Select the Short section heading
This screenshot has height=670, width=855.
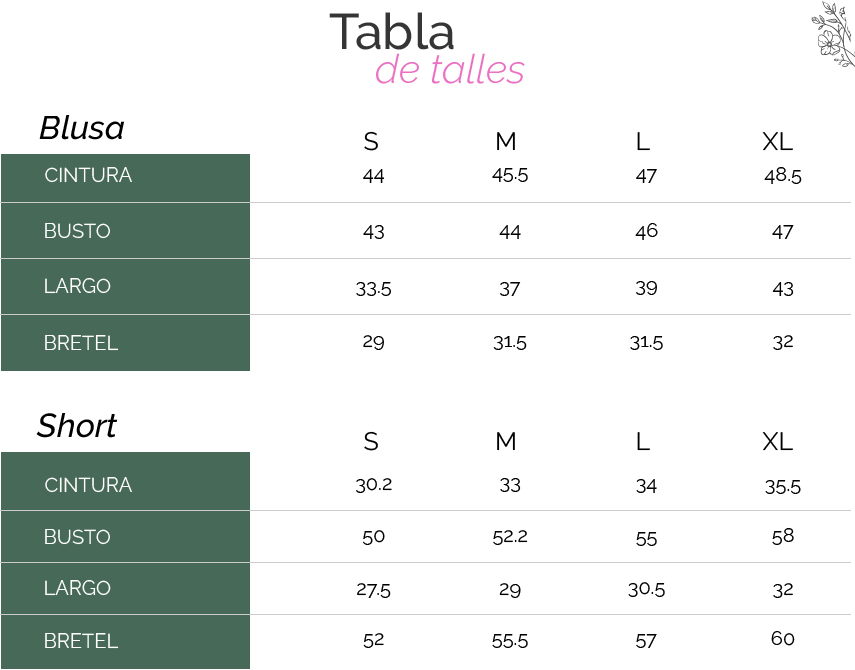coord(76,425)
